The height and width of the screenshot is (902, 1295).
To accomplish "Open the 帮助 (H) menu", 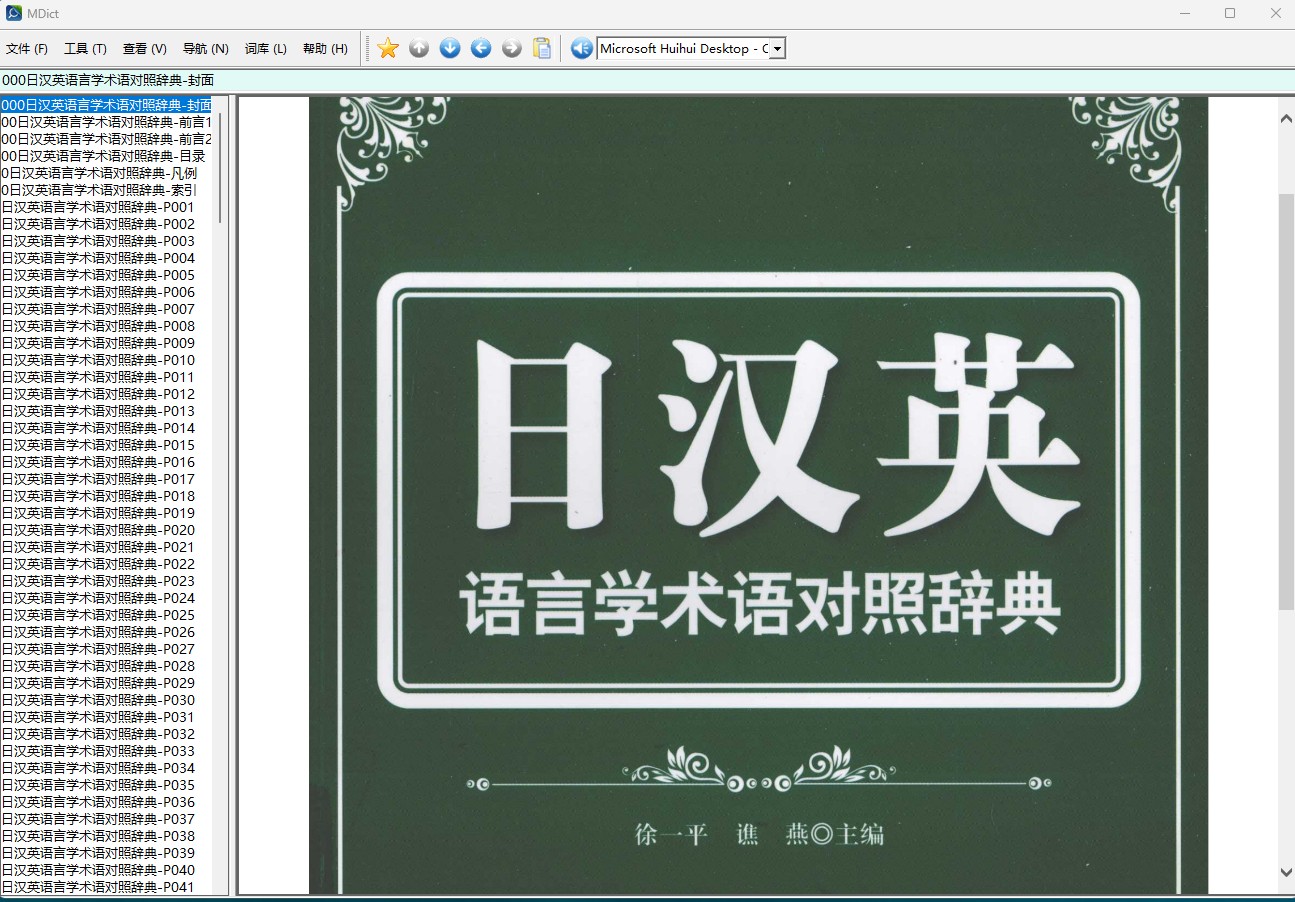I will coord(326,49).
